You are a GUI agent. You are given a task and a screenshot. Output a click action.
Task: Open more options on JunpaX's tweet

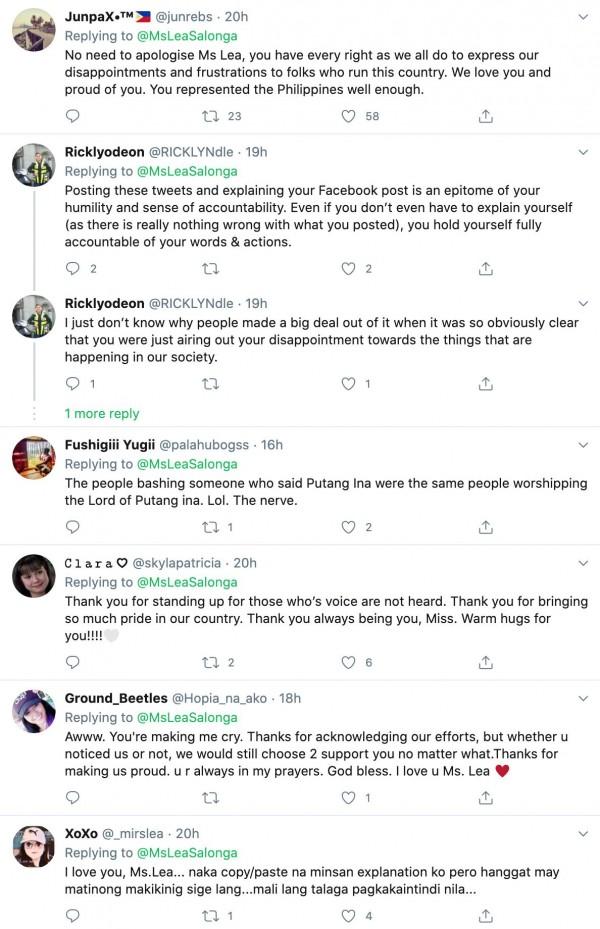click(584, 17)
